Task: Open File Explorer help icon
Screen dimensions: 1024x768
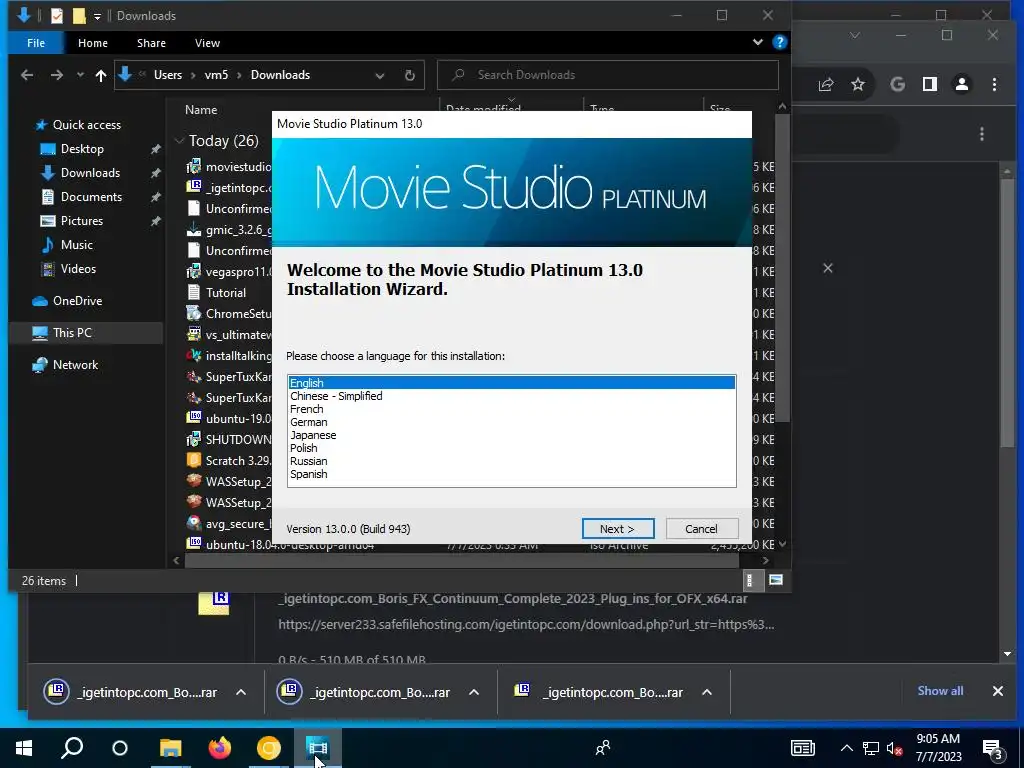Action: pyautogui.click(x=779, y=42)
